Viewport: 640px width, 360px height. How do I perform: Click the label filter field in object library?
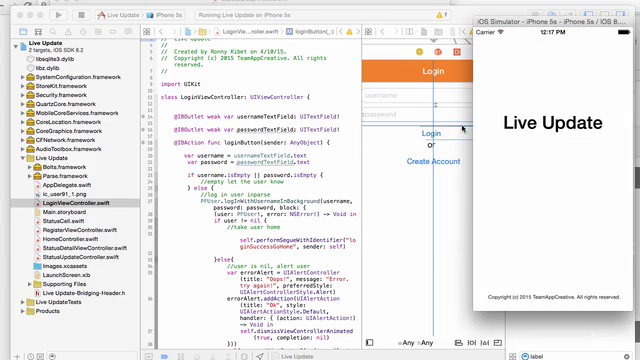(x=576, y=356)
